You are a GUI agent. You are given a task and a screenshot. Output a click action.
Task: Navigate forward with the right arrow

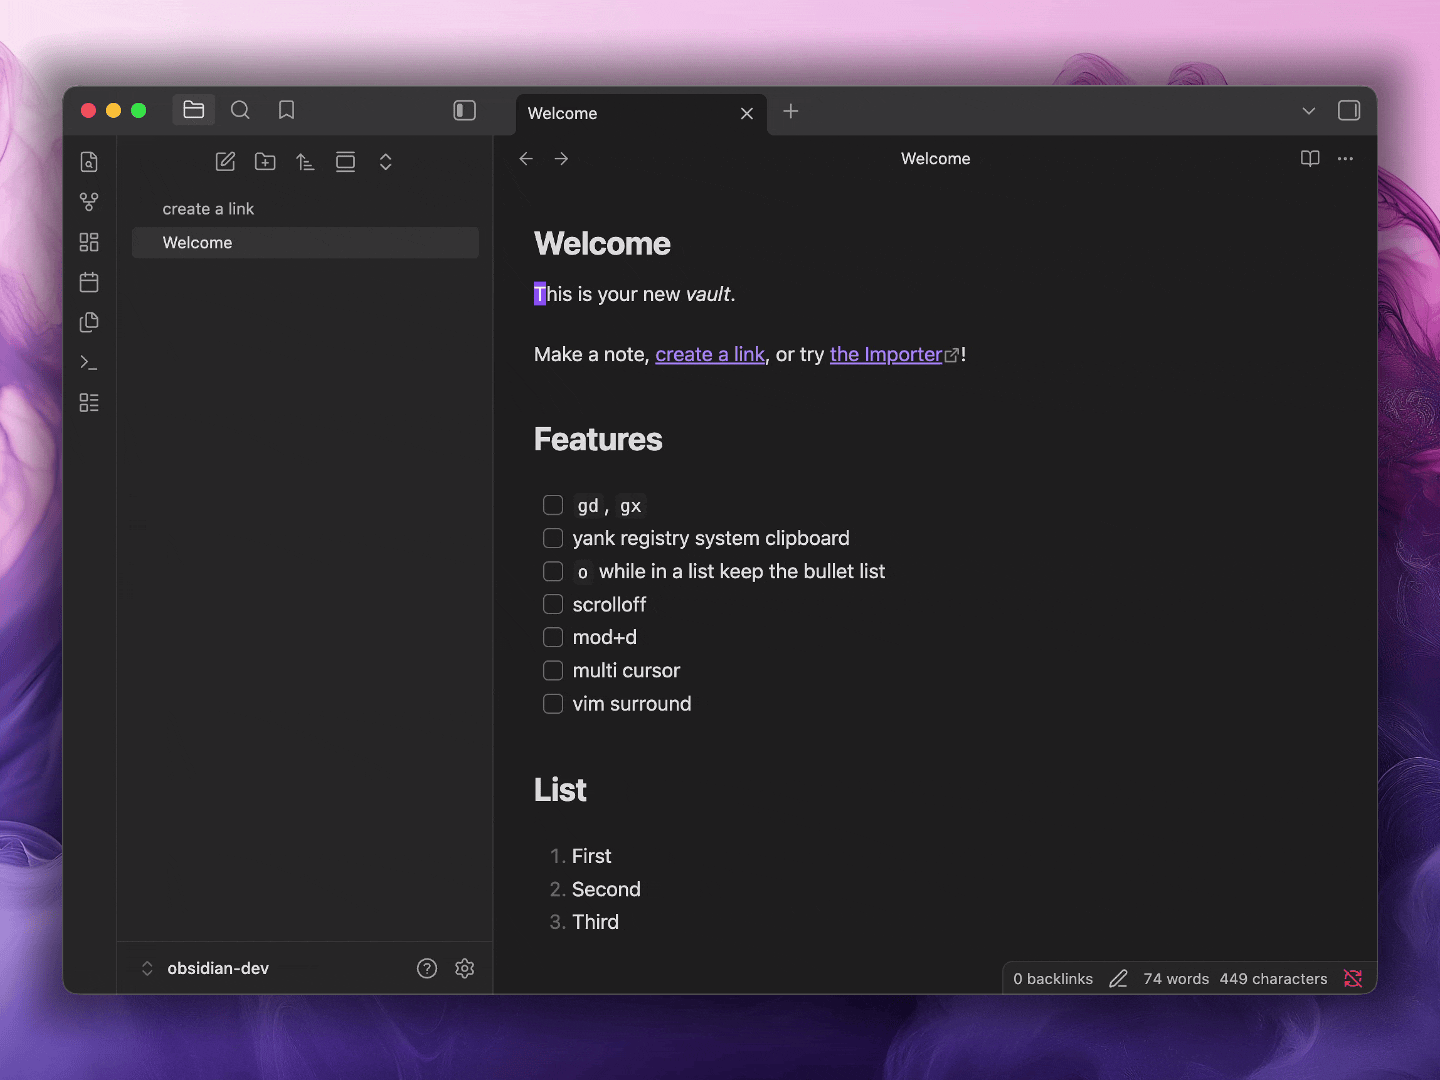click(561, 159)
